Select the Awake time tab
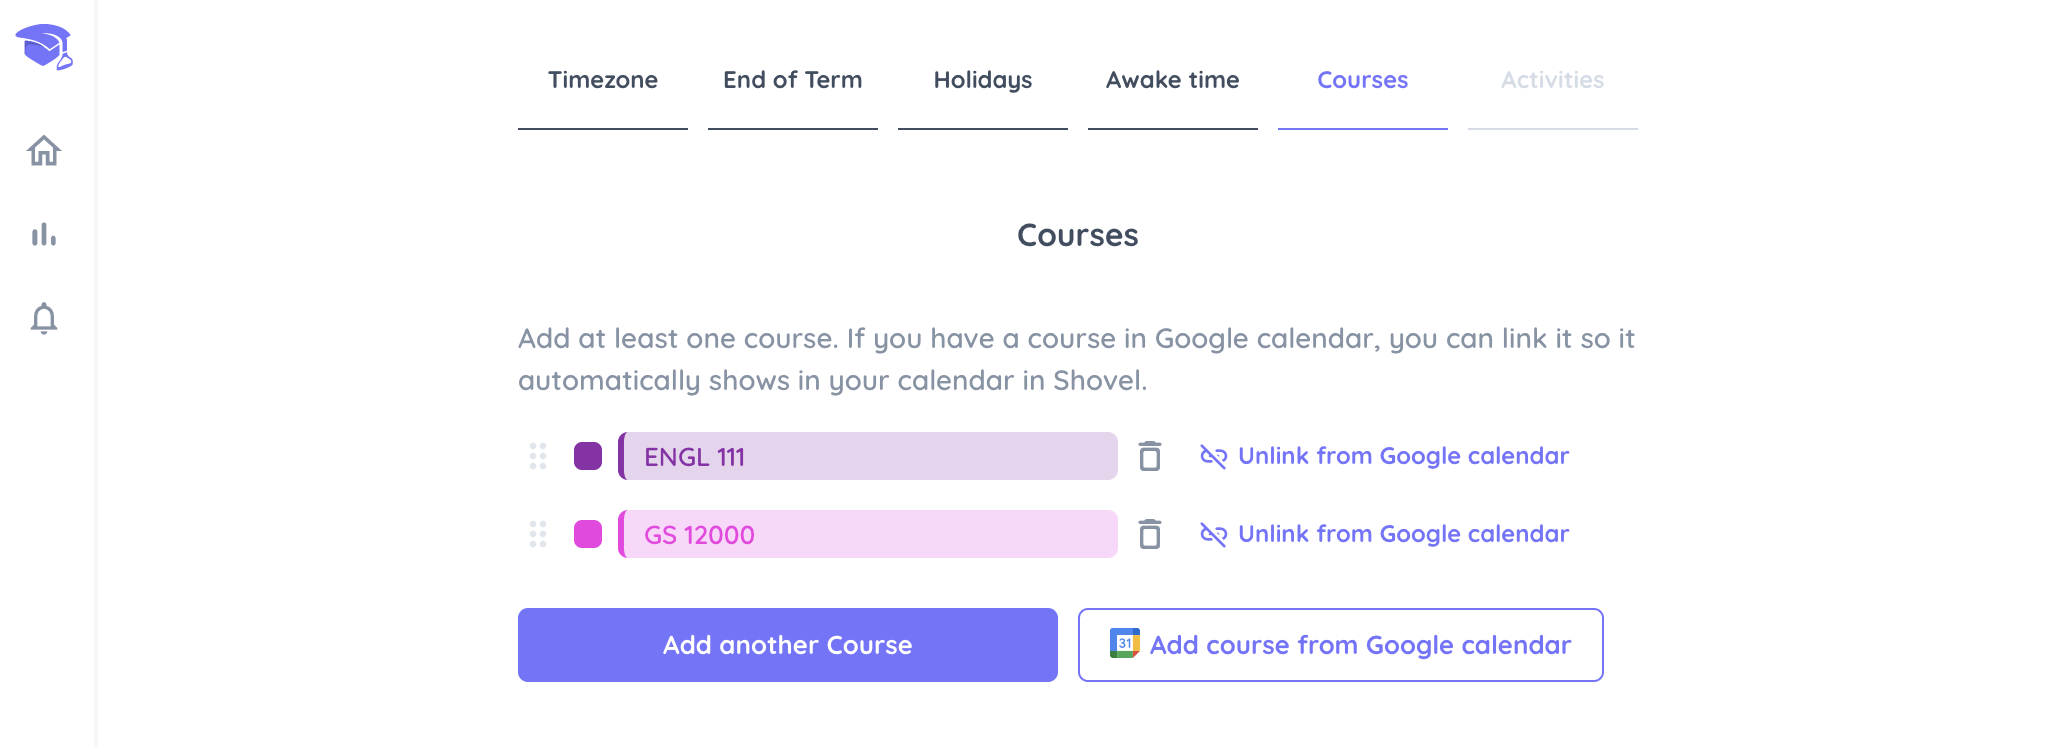The height and width of the screenshot is (748, 2050). coord(1173,80)
